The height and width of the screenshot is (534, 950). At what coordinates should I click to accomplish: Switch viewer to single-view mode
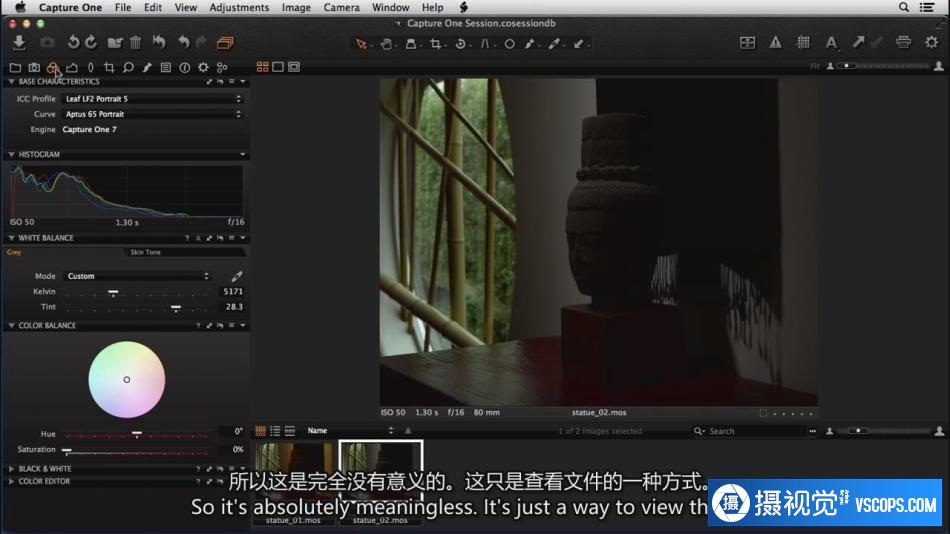point(278,67)
